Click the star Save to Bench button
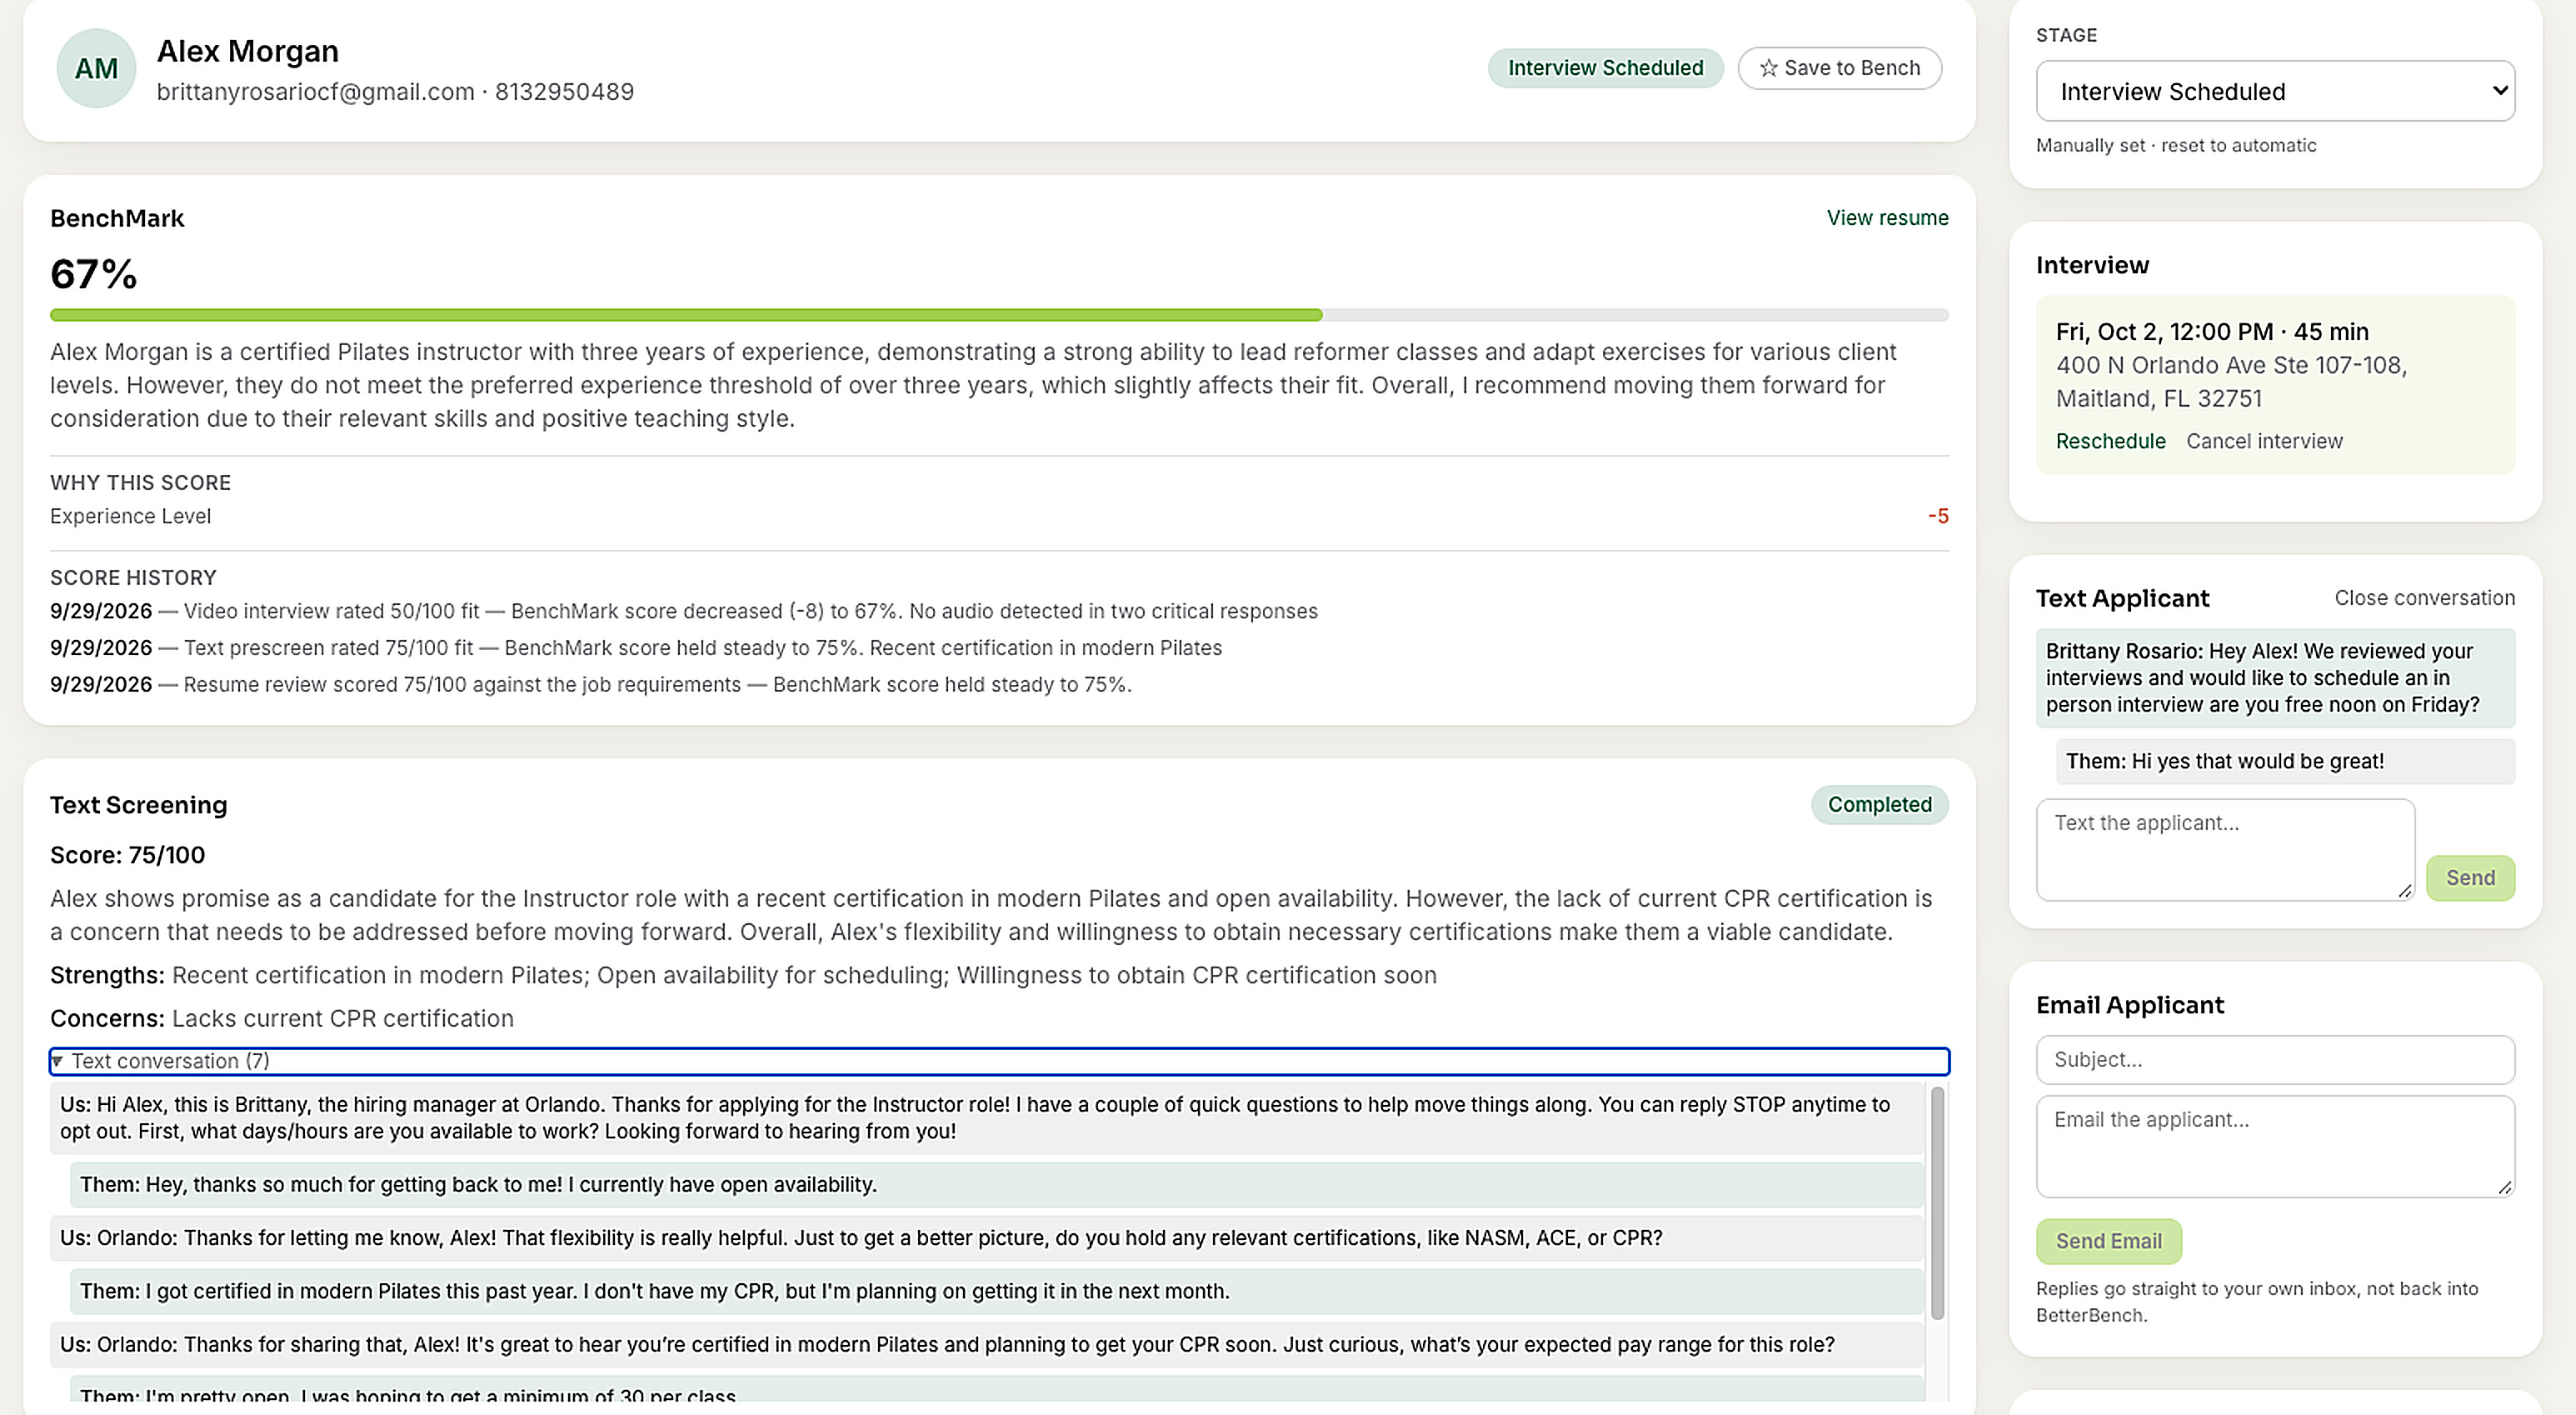Viewport: 2576px width, 1415px height. click(1839, 68)
